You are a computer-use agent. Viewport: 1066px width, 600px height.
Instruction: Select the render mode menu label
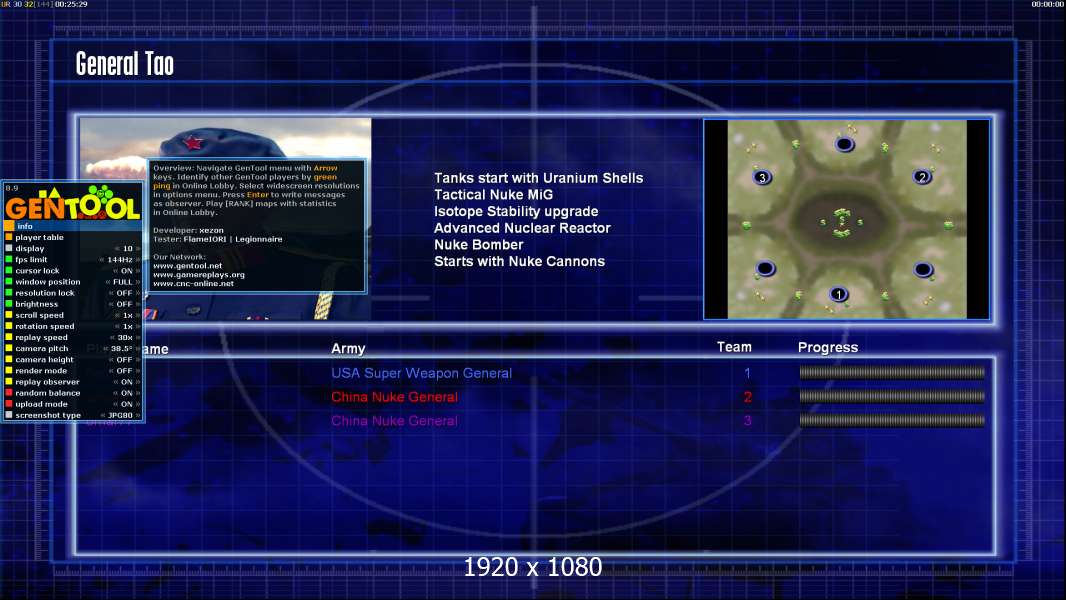click(x=41, y=371)
